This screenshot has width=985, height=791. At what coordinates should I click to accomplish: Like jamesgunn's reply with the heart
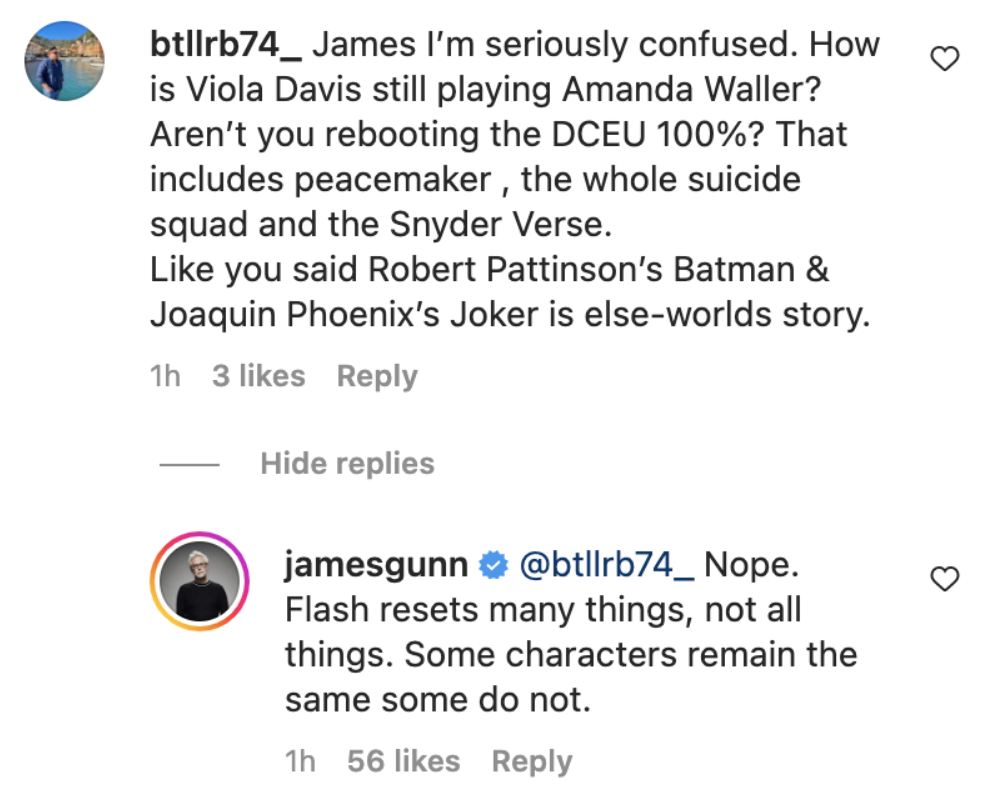coord(944,578)
